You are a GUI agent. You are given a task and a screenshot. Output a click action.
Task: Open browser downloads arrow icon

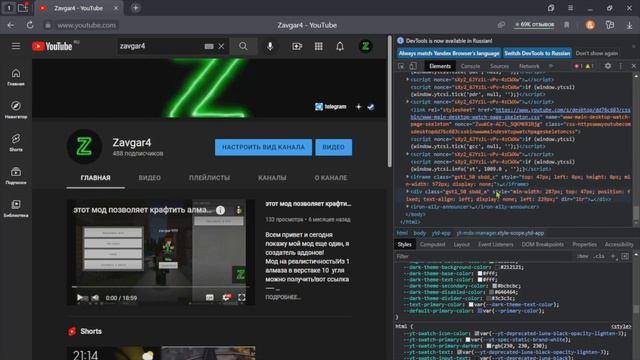tap(629, 25)
